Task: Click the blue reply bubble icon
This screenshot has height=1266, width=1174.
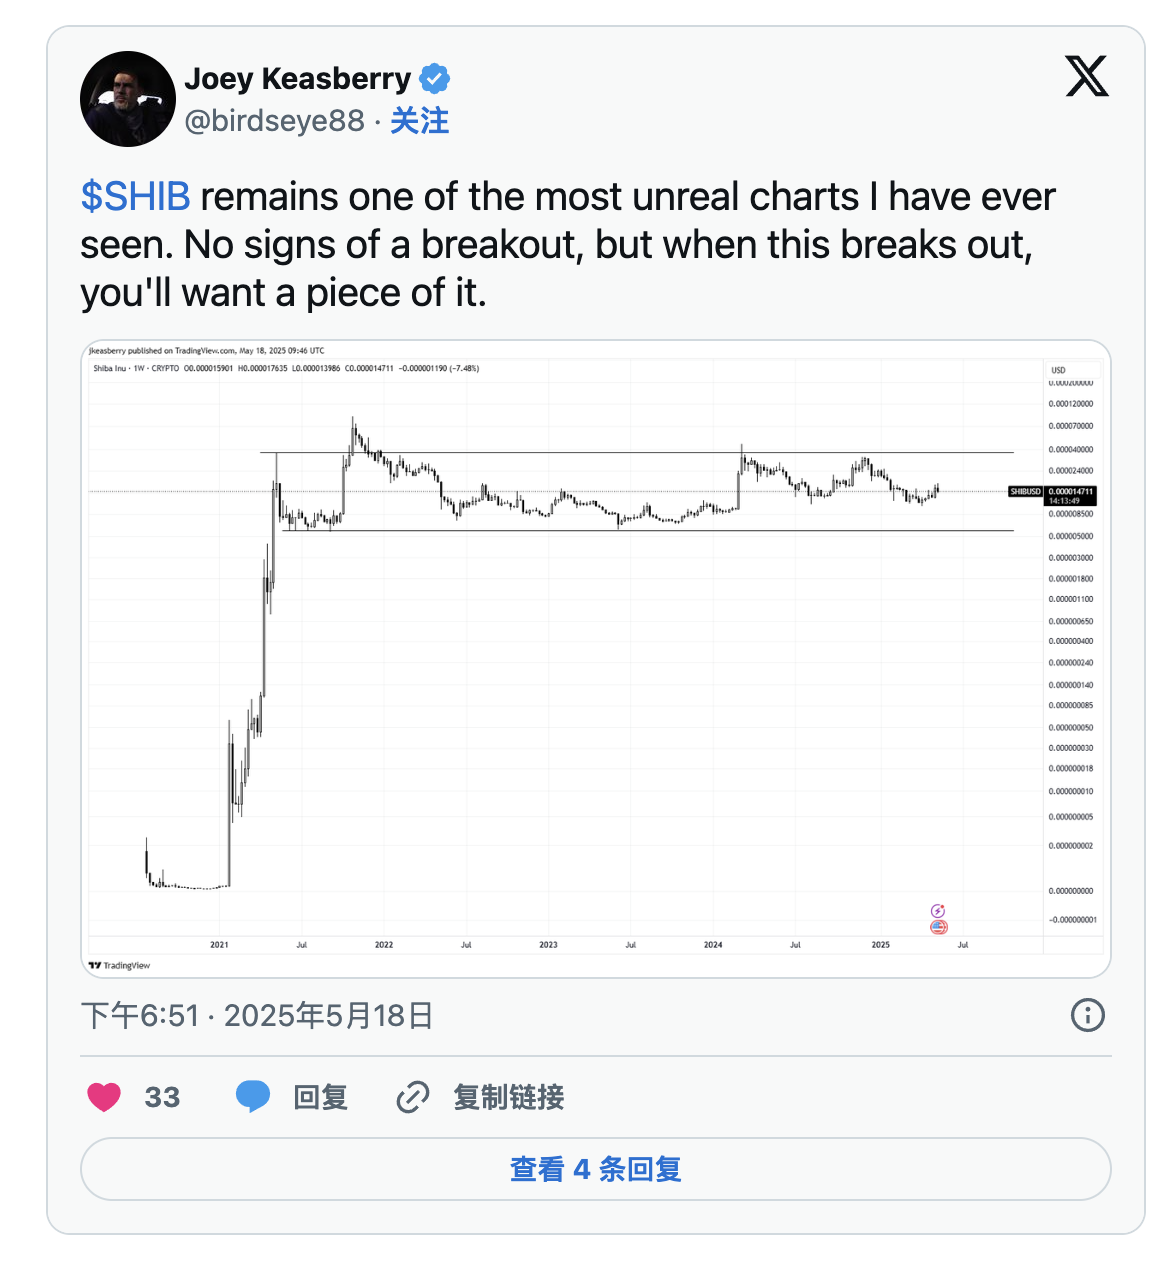Action: [x=253, y=1097]
